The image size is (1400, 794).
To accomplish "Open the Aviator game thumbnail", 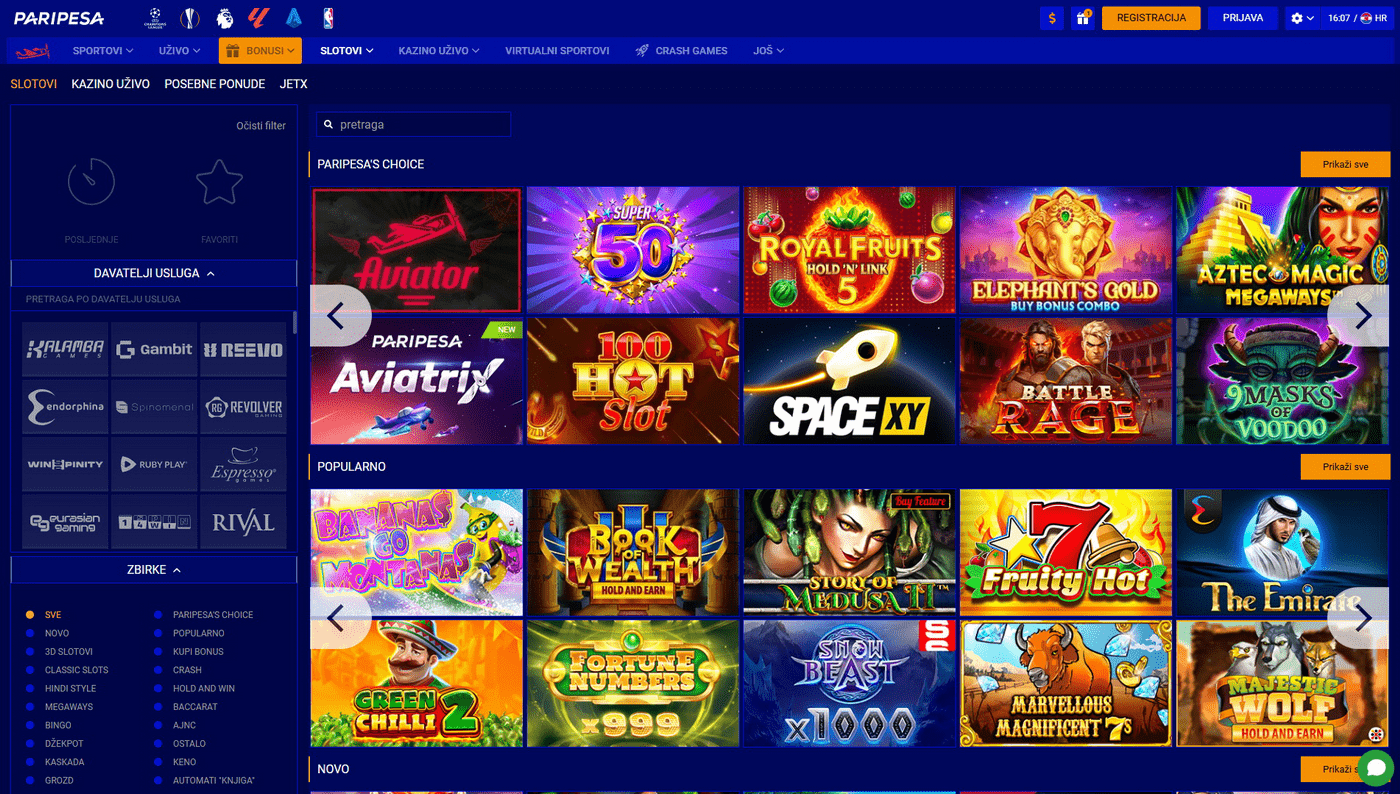I will [416, 249].
